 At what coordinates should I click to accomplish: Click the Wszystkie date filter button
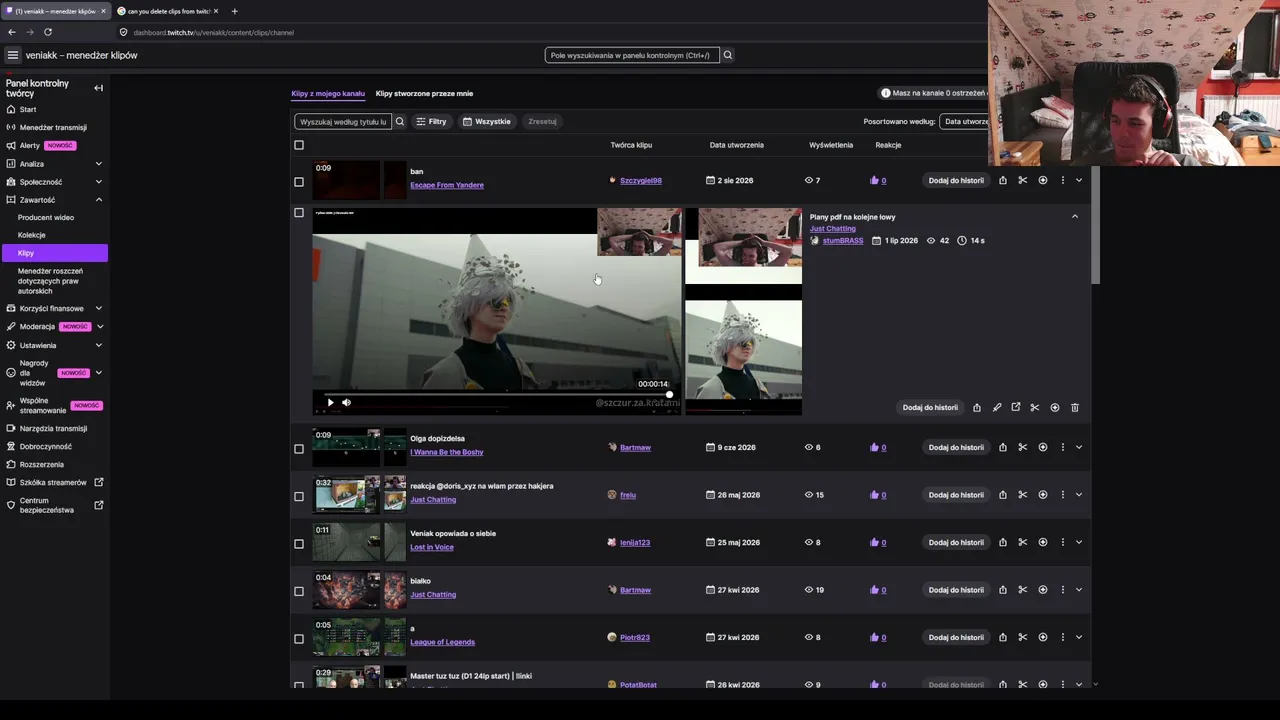487,121
